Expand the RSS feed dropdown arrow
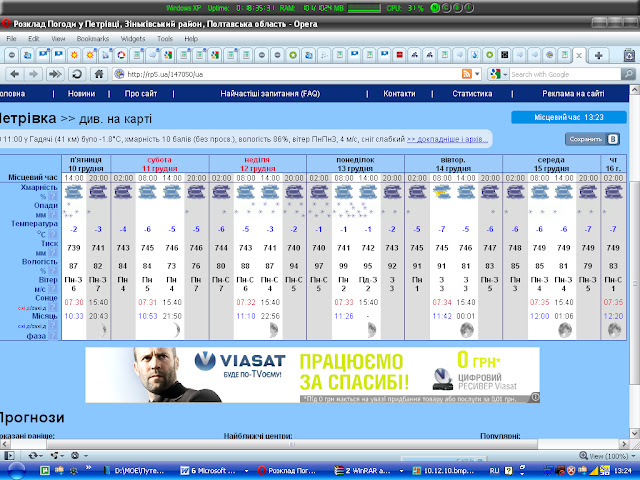Image resolution: width=640 pixels, height=480 pixels. (477, 74)
